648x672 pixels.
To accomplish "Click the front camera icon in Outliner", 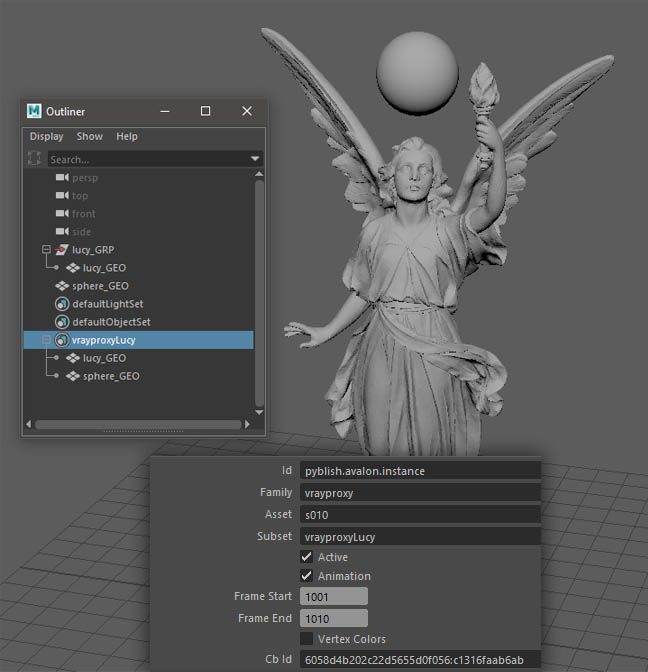I will pyautogui.click(x=62, y=213).
